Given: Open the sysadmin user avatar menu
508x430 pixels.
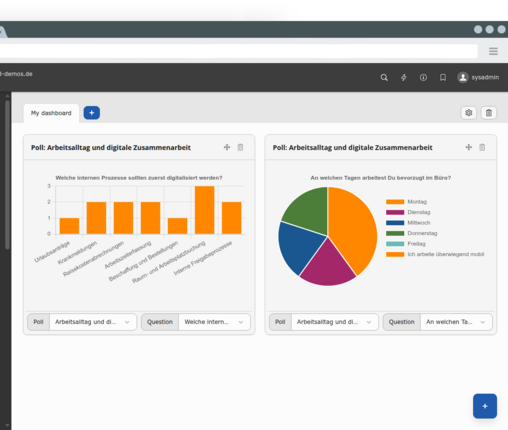Looking at the screenshot, I should (x=478, y=77).
